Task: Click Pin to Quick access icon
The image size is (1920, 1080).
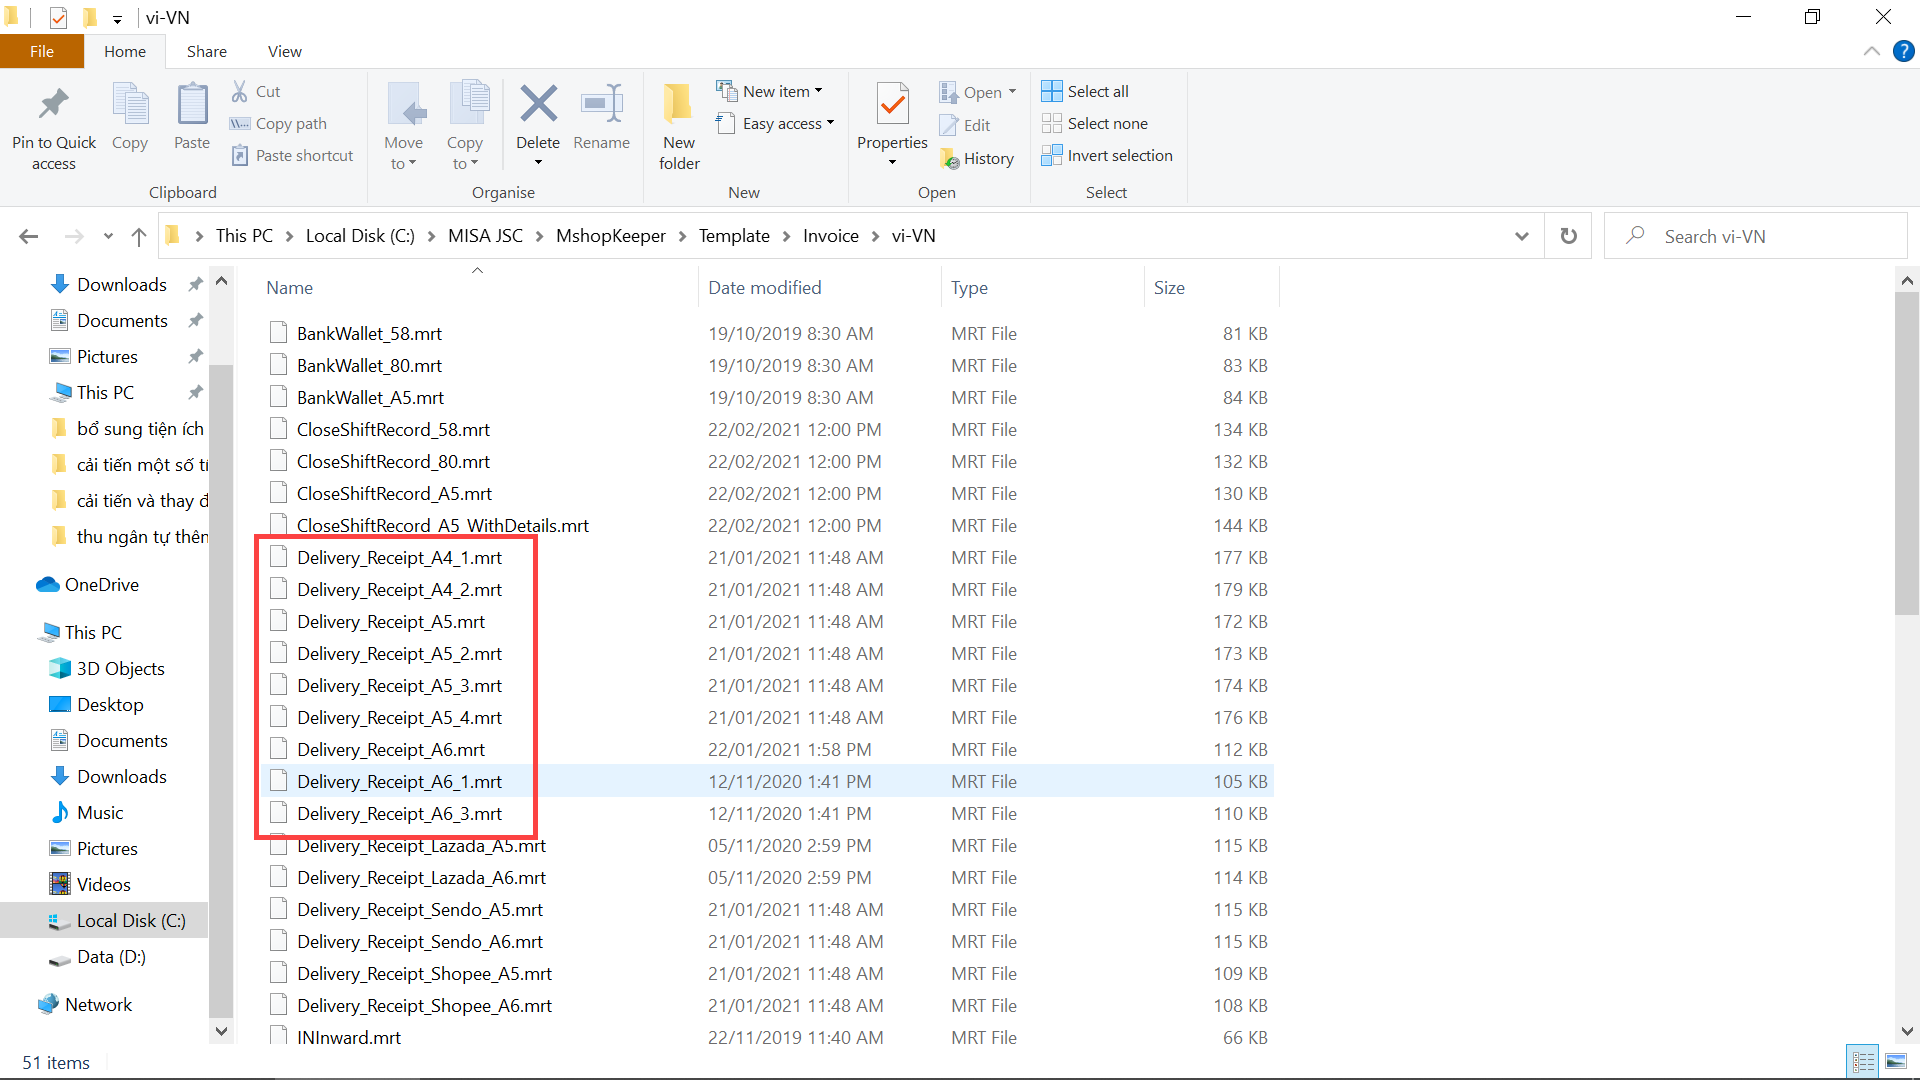Action: pos(54,105)
